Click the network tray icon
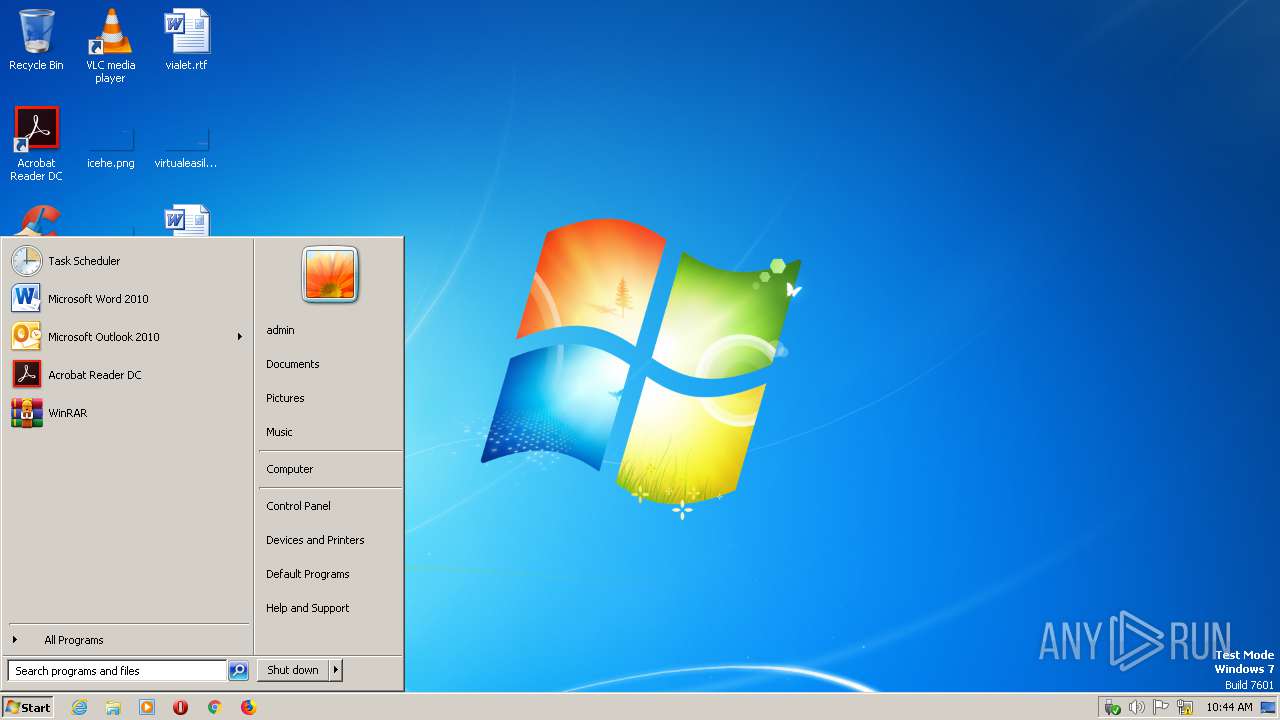The height and width of the screenshot is (720, 1280). pos(1185,707)
